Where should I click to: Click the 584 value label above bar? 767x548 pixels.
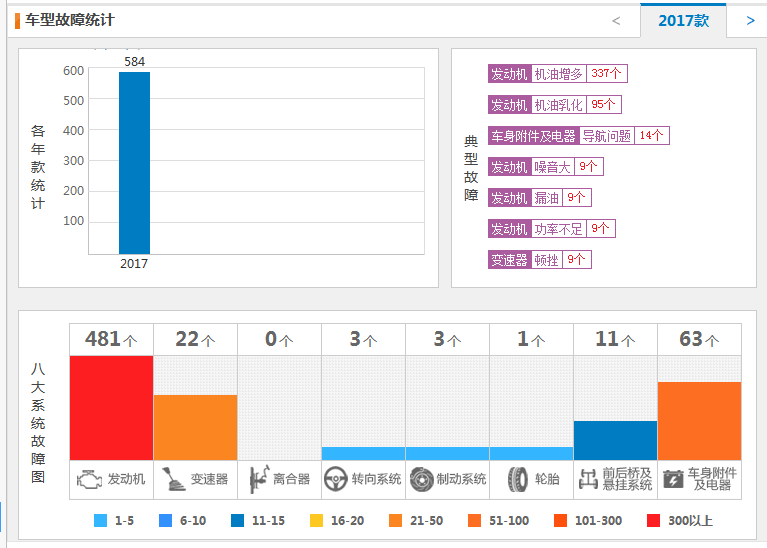135,62
